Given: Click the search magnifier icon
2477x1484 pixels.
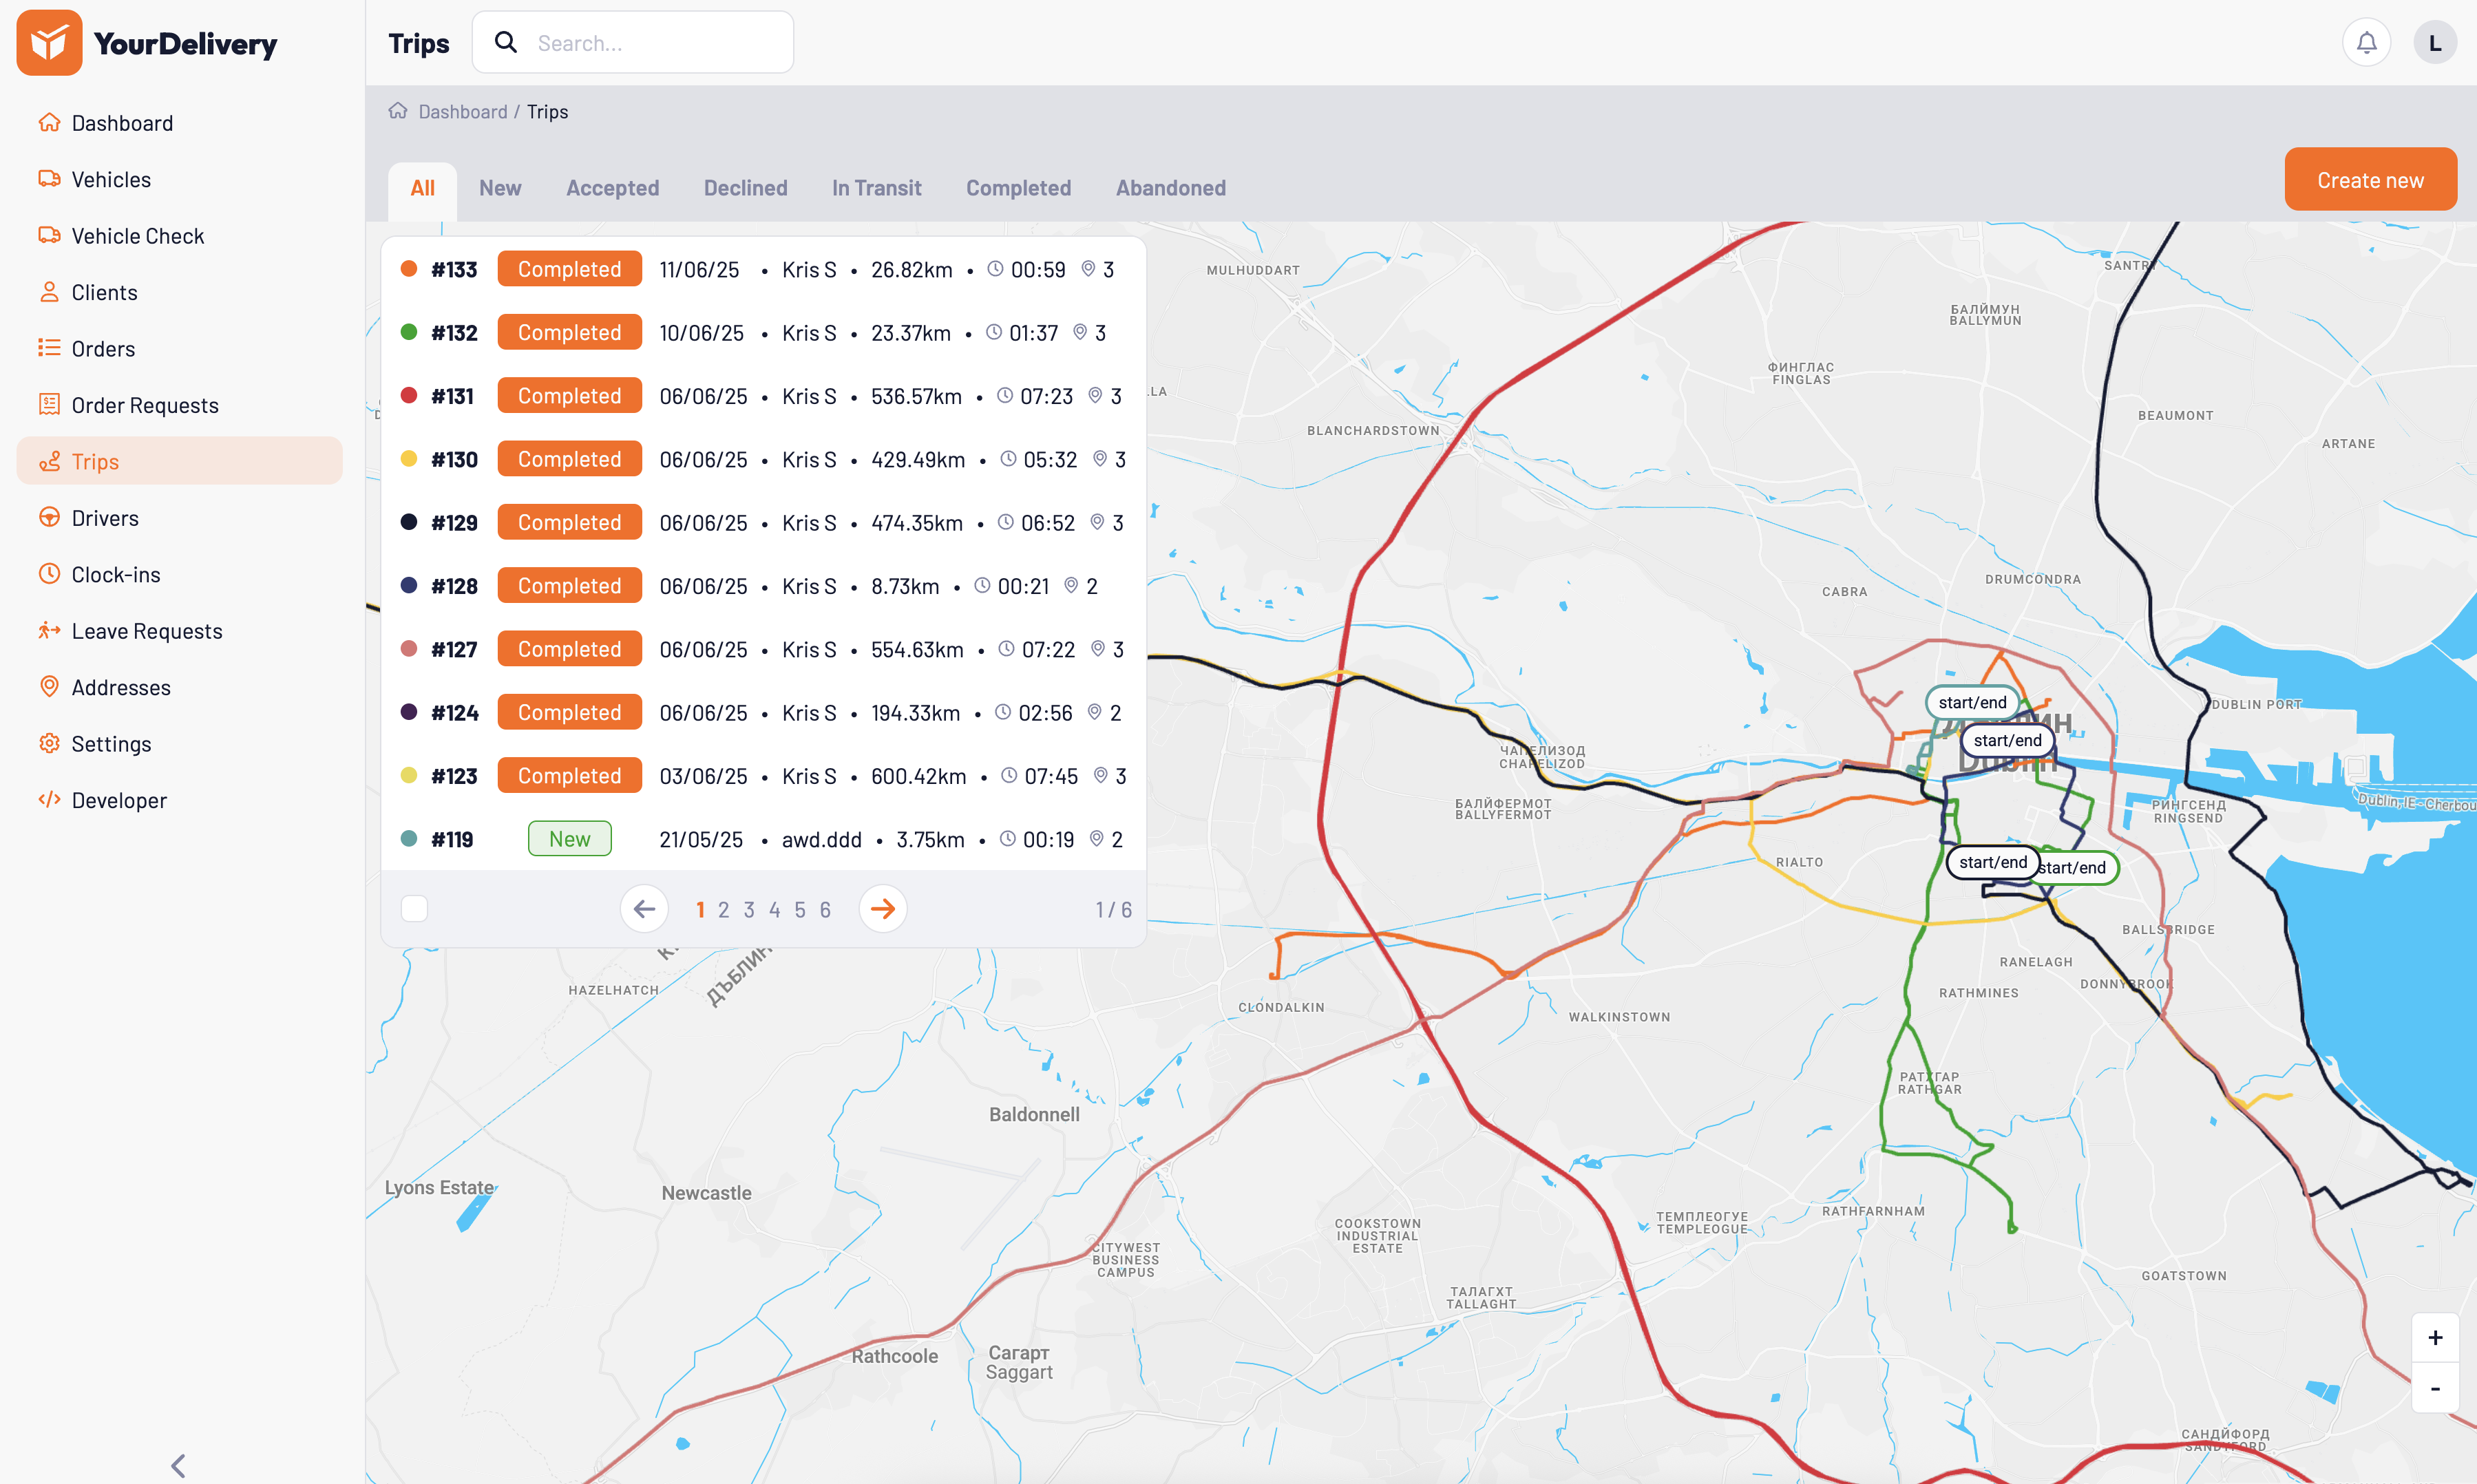Looking at the screenshot, I should click(506, 42).
